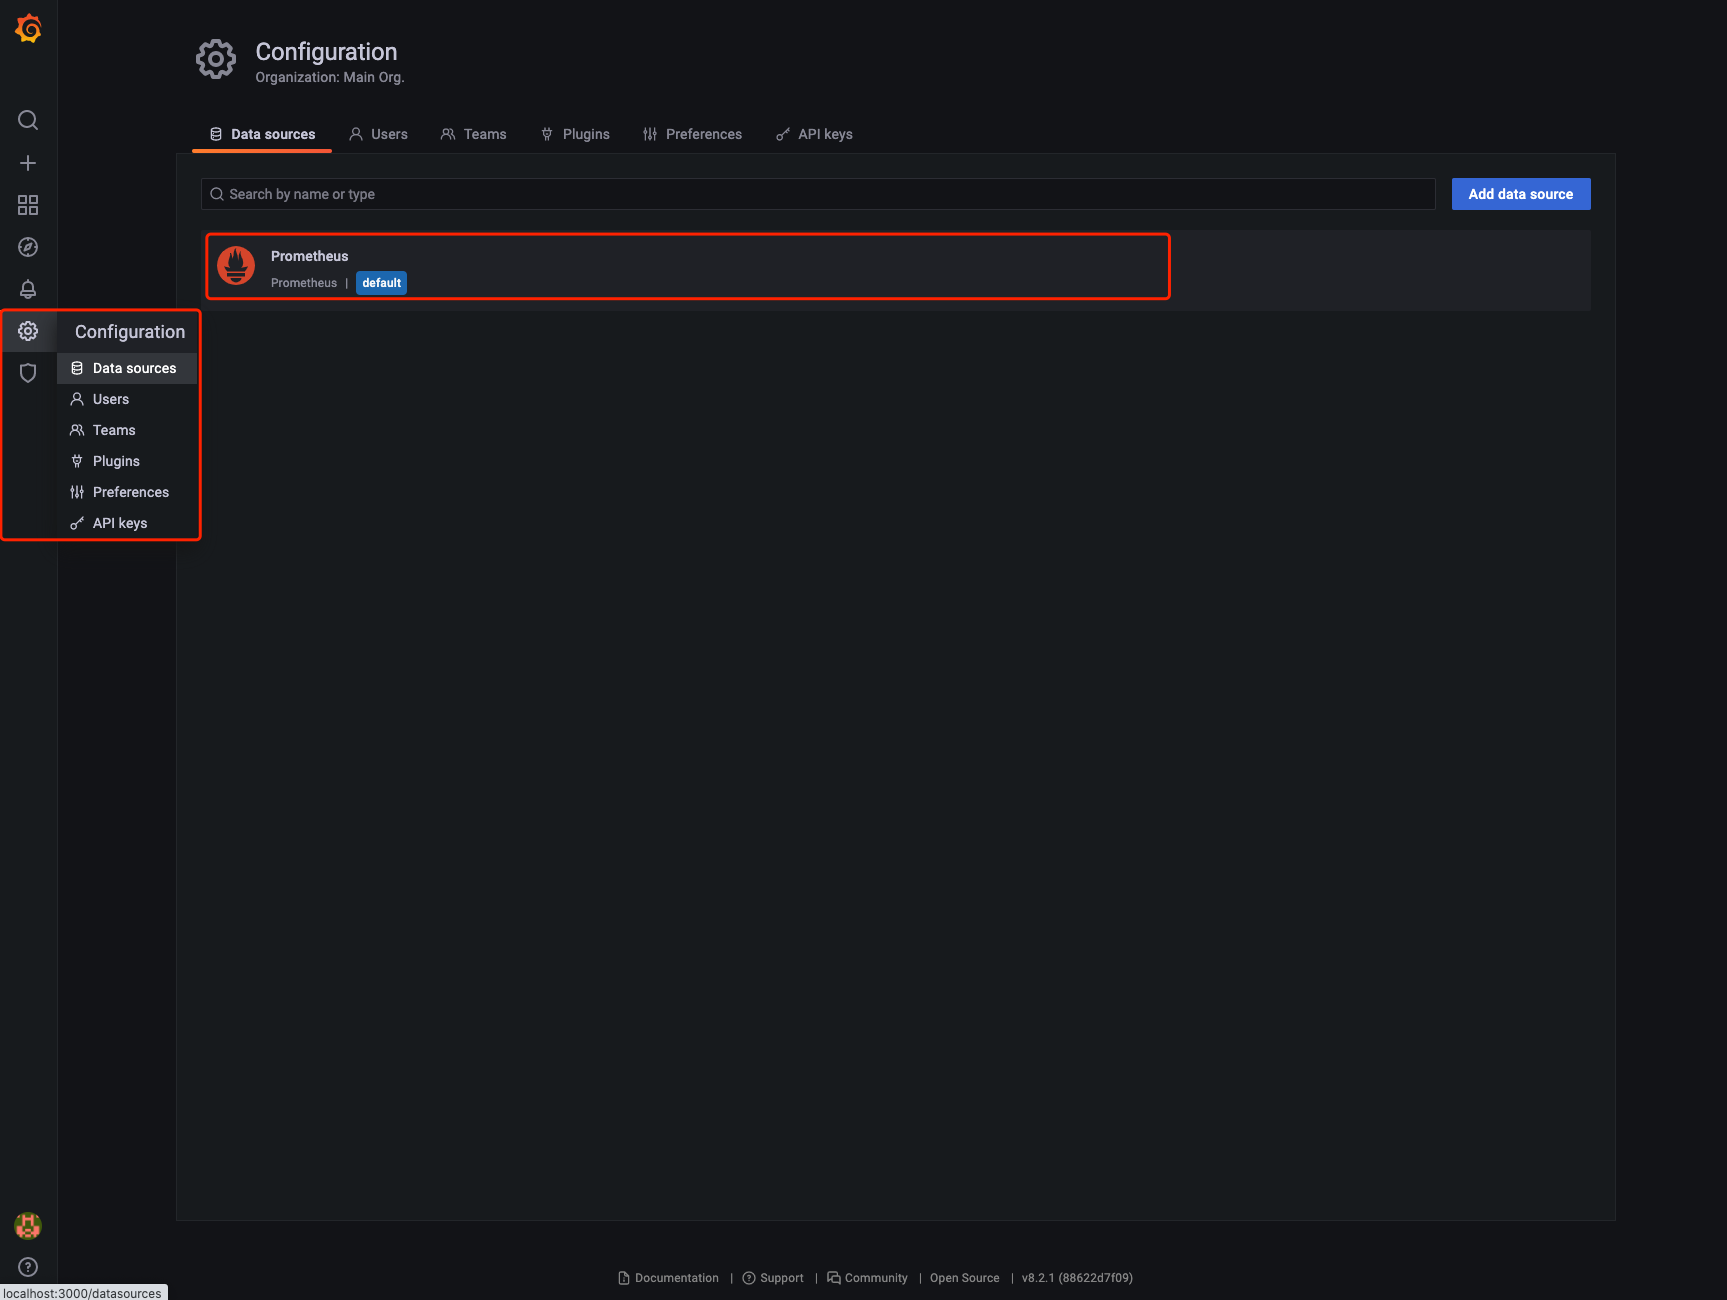Screen dimensions: 1727x1300
Task: Click the magnifier icon in search field
Action: click(217, 194)
